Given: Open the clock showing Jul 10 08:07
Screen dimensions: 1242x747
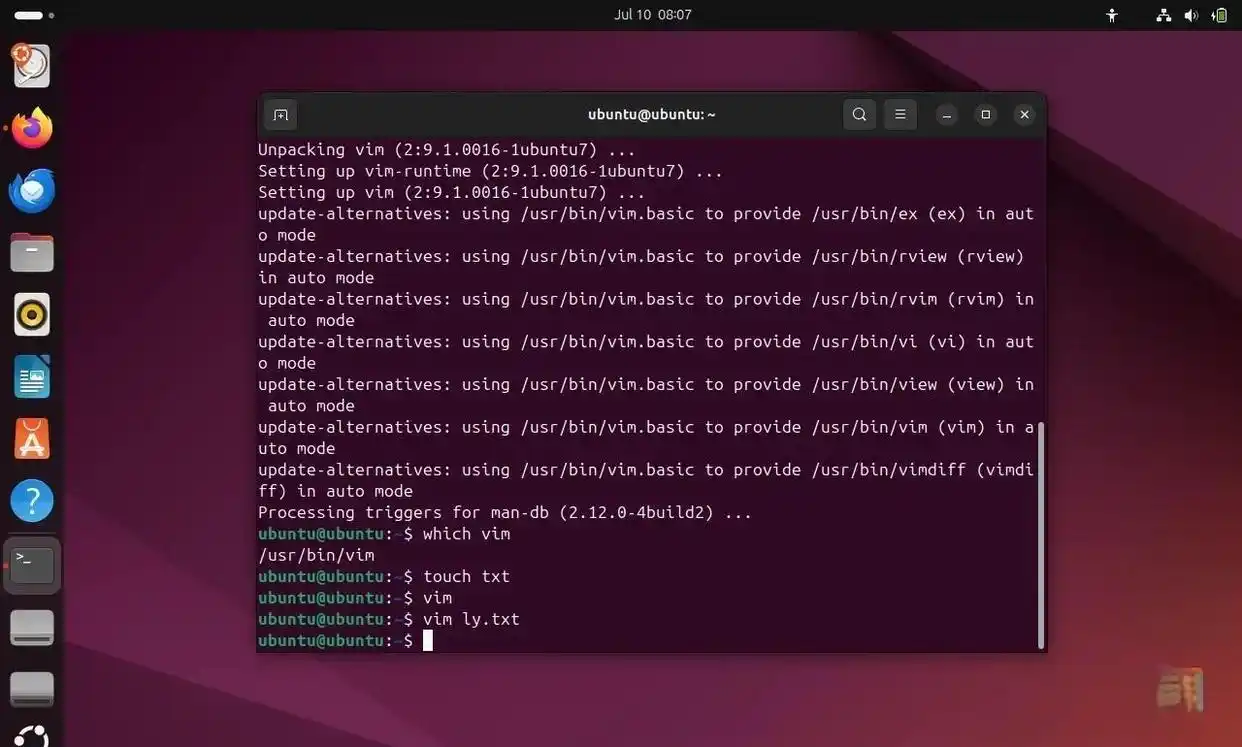Looking at the screenshot, I should click(x=652, y=15).
